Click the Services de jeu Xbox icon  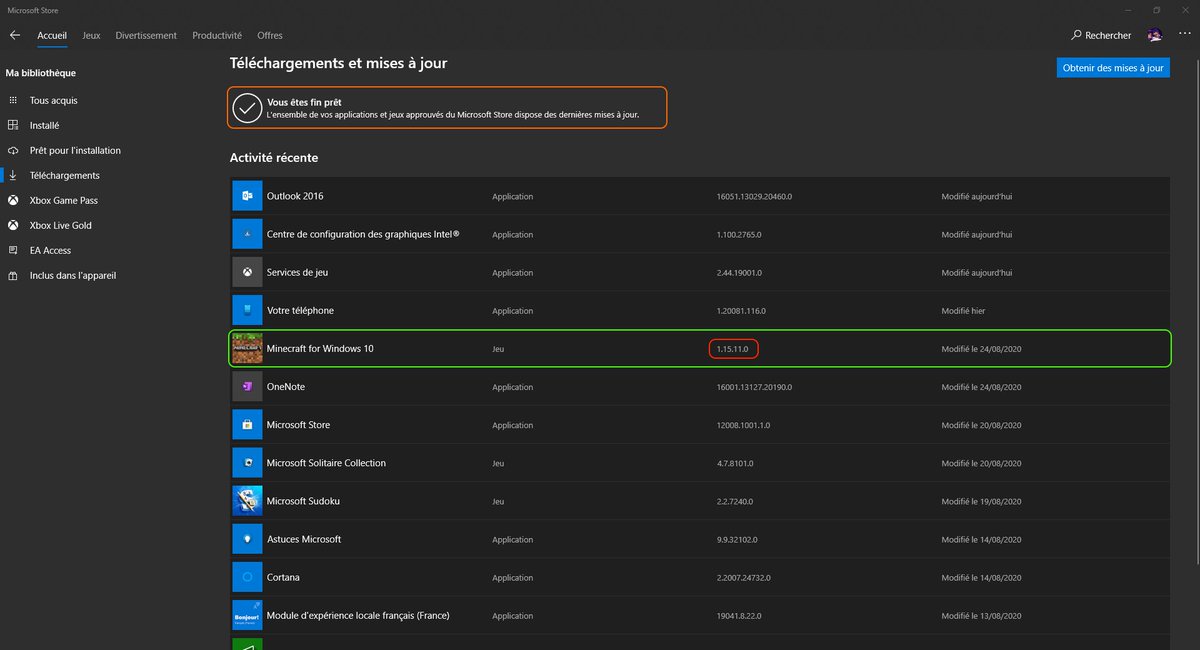[x=247, y=272]
